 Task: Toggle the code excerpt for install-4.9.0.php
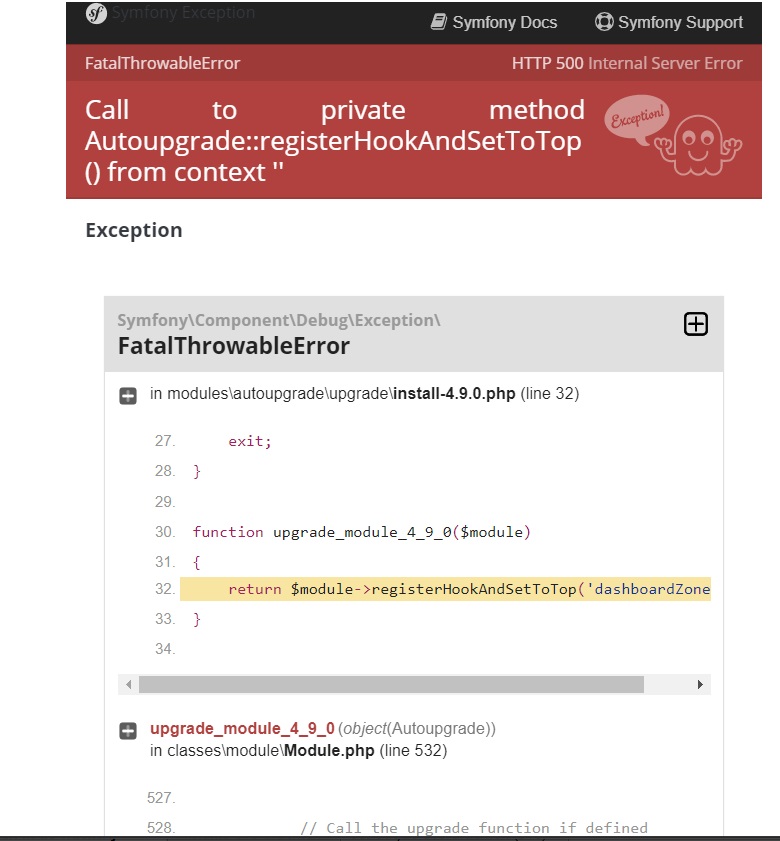coord(128,394)
